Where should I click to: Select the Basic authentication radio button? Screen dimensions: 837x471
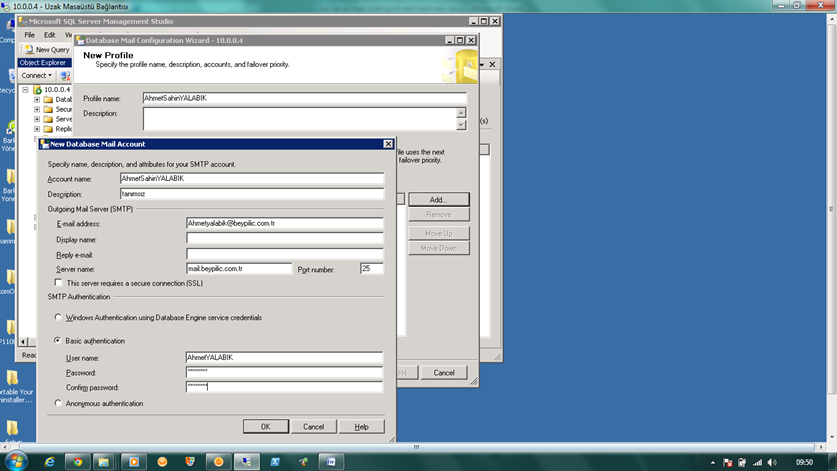click(58, 340)
